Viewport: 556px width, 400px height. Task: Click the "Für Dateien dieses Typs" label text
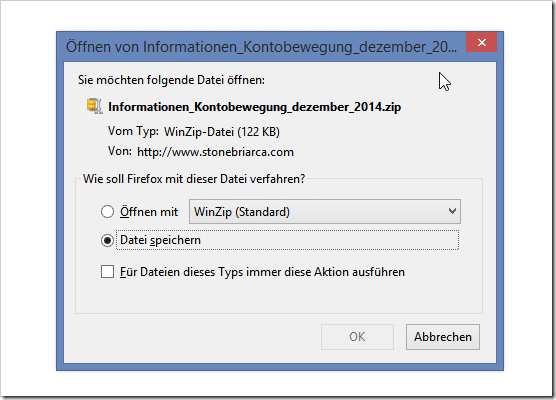pos(262,272)
